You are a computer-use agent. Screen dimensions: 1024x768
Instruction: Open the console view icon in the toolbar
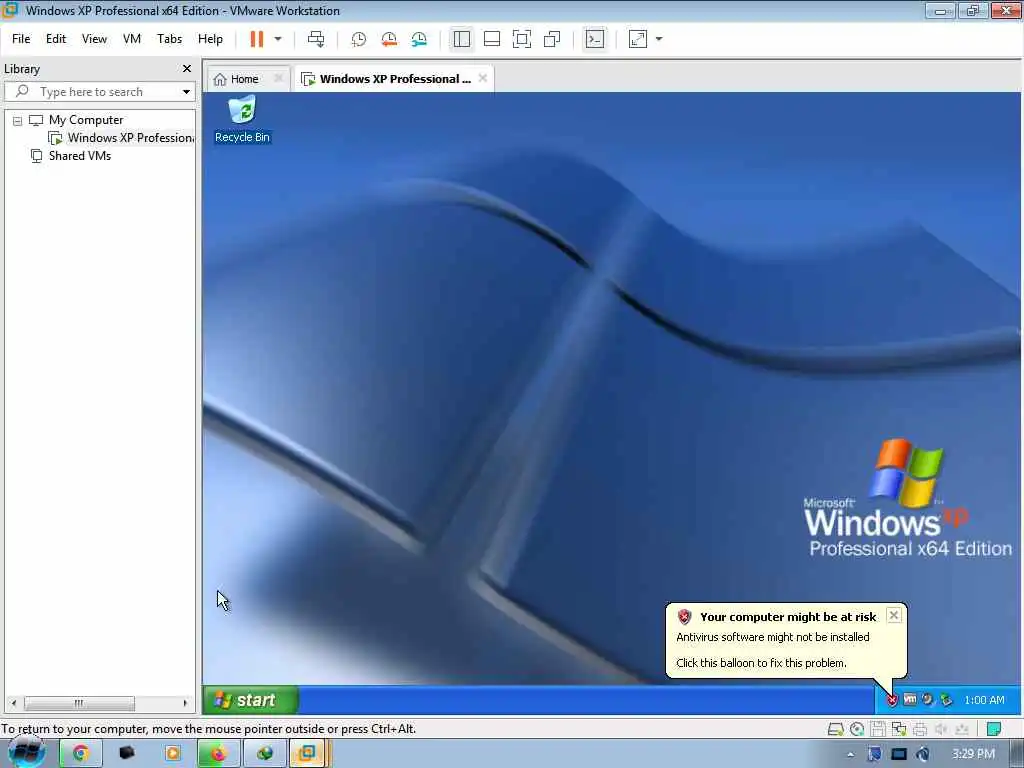tap(594, 39)
